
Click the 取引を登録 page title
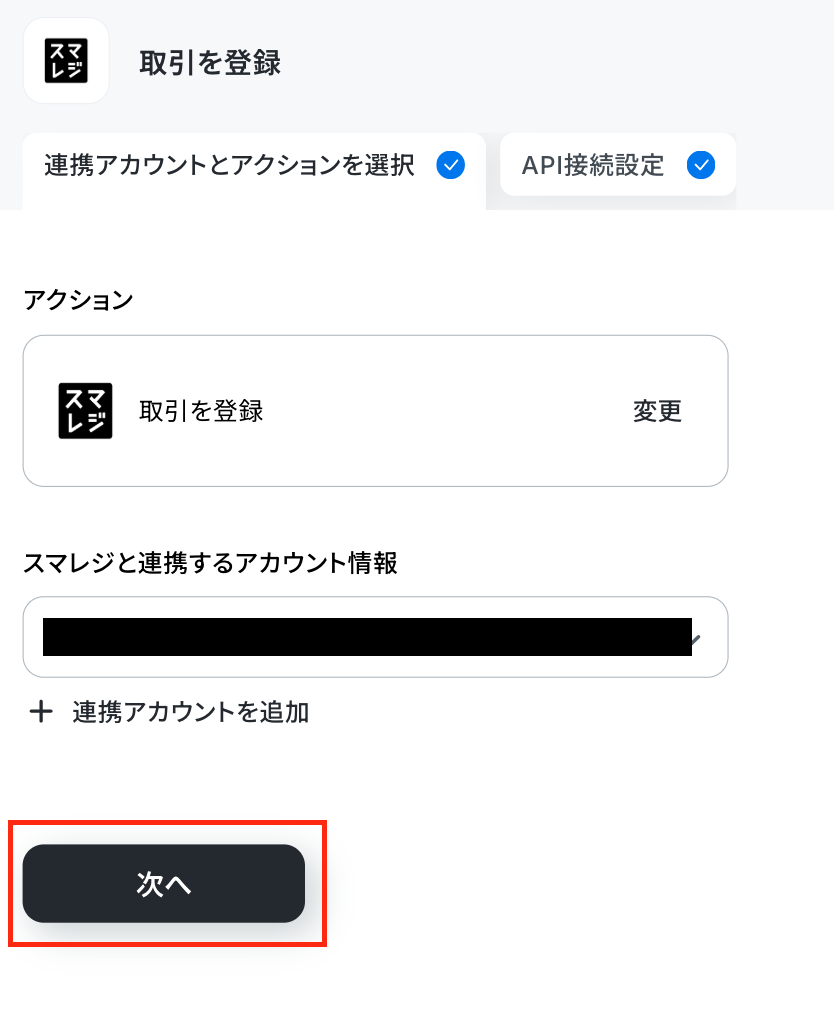point(210,63)
